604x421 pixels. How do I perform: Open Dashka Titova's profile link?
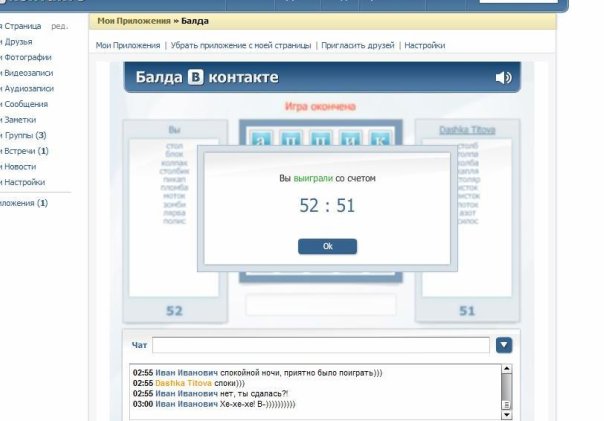pos(467,130)
